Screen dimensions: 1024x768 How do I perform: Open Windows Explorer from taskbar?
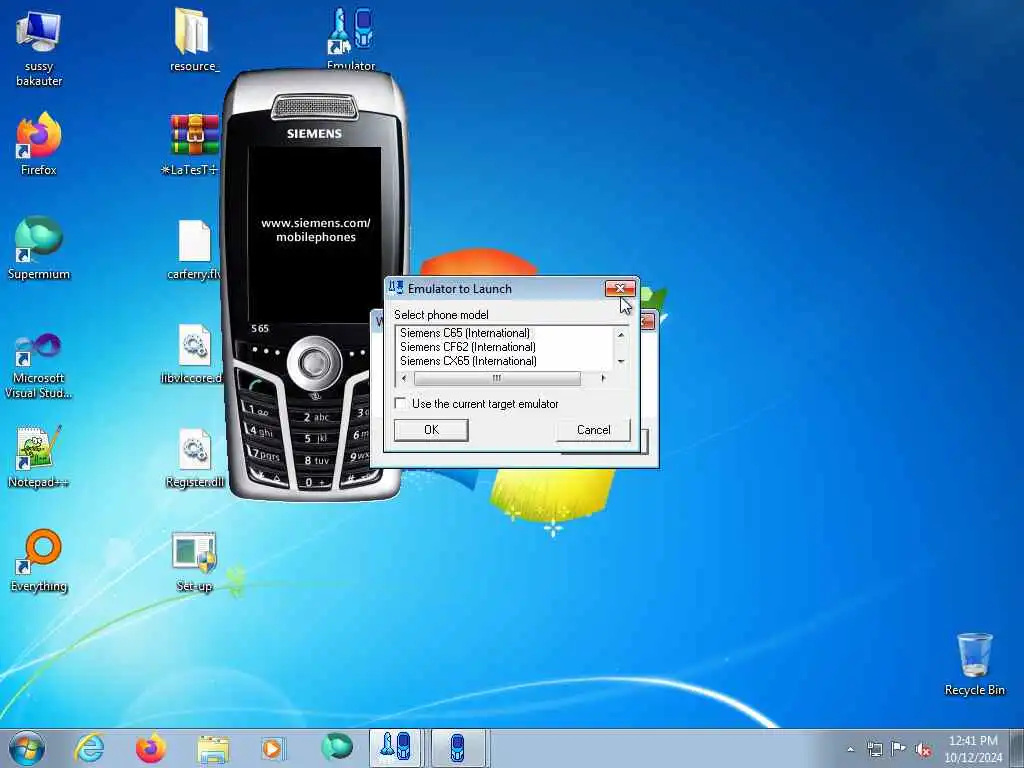tap(213, 749)
